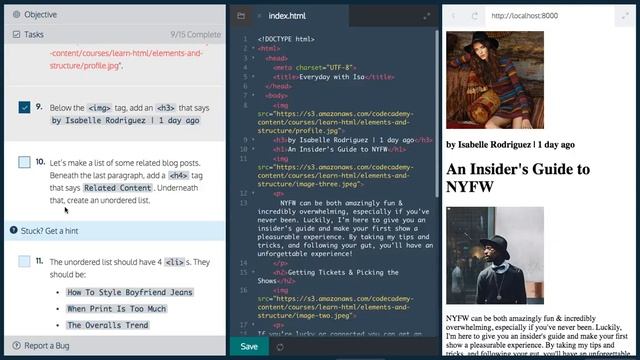Click the DOCTYPE html line in the editor
Image resolution: width=640 pixels, height=360 pixels.
(x=286, y=39)
